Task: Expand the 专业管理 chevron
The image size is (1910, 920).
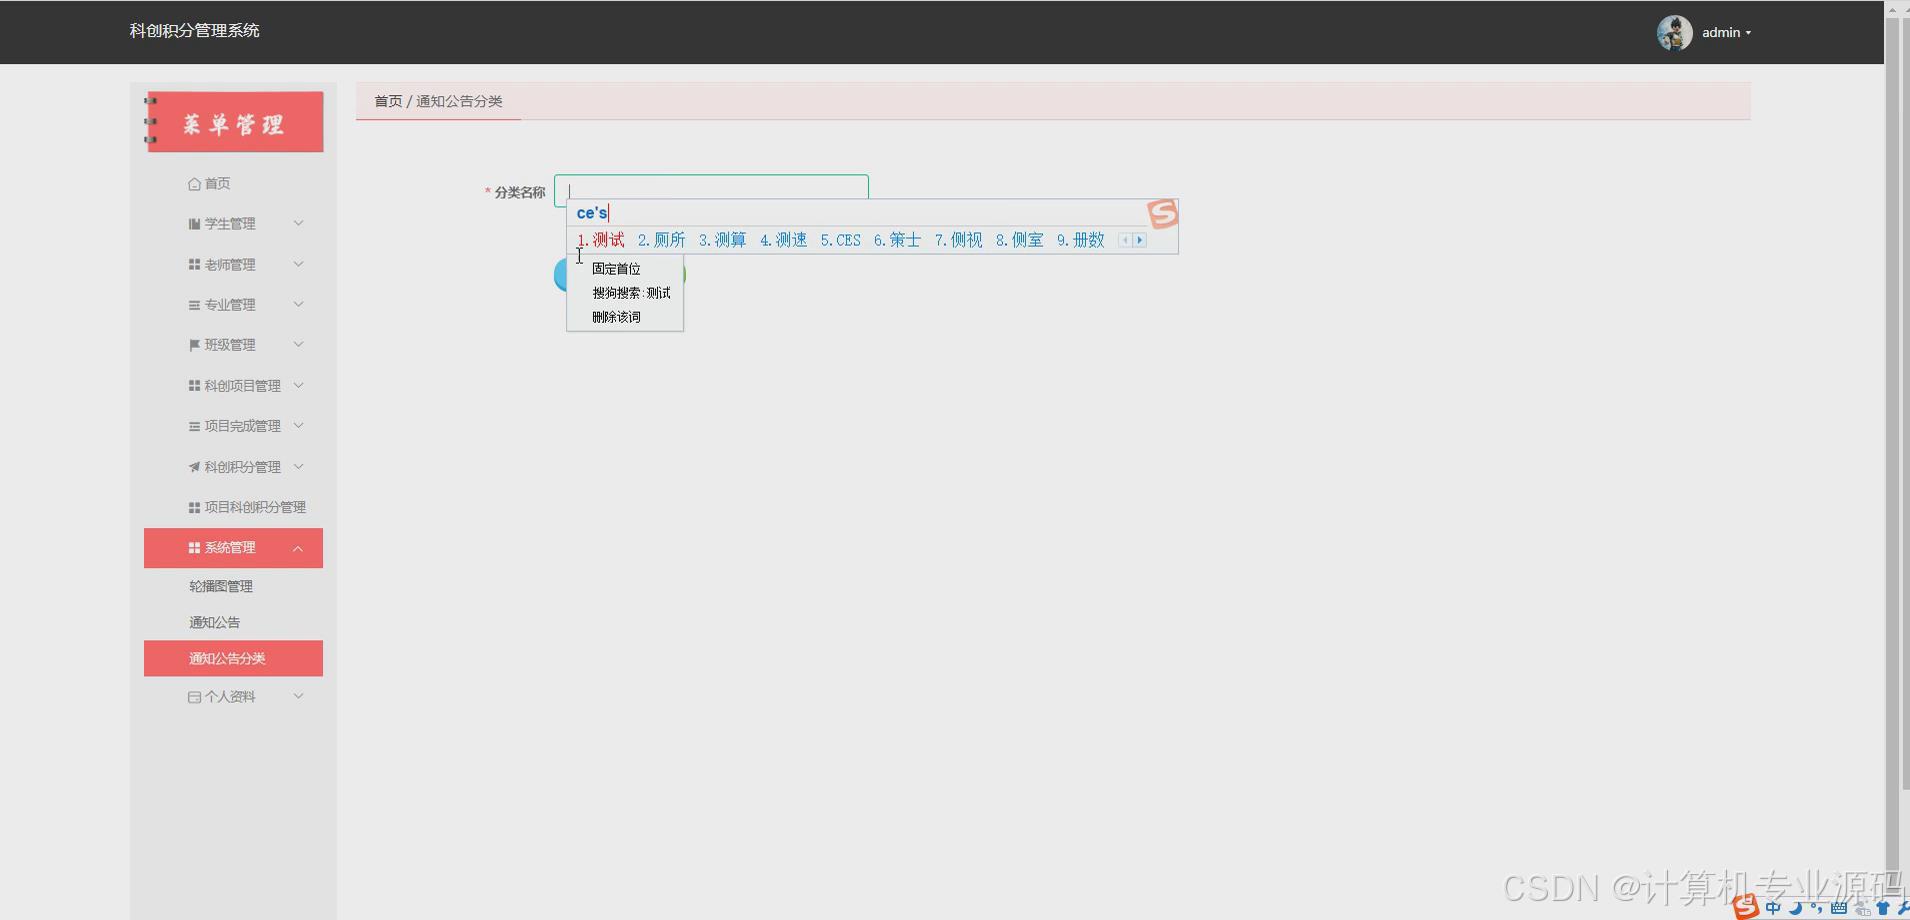Action: 298,304
